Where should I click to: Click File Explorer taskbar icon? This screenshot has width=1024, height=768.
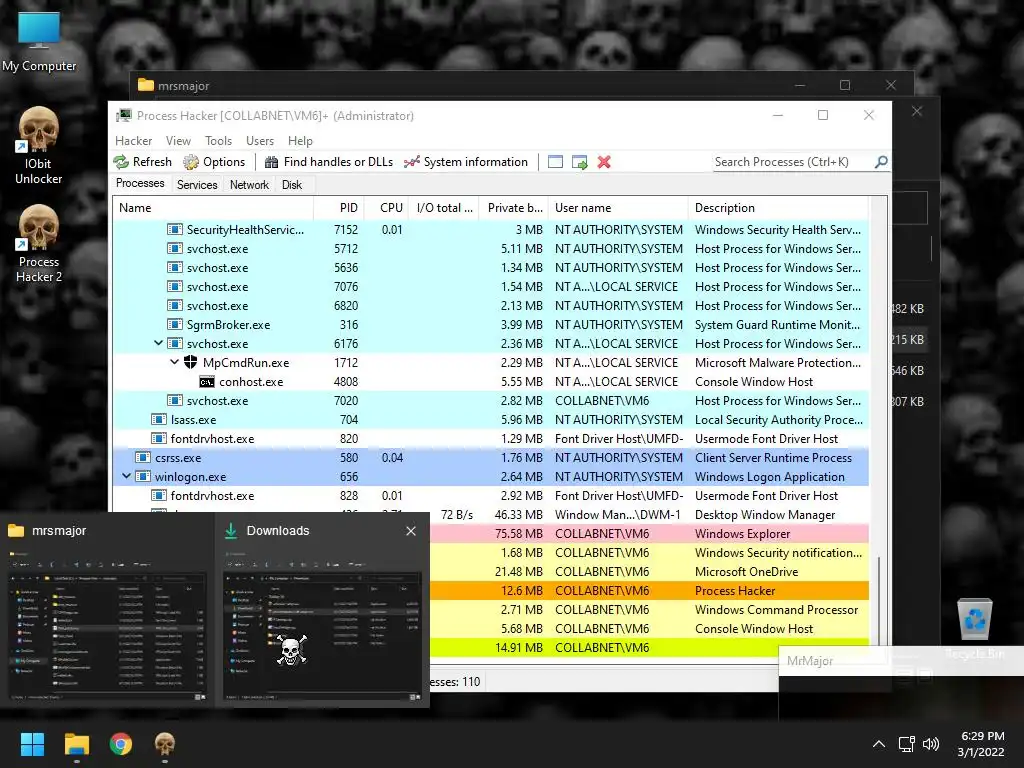[x=76, y=744]
